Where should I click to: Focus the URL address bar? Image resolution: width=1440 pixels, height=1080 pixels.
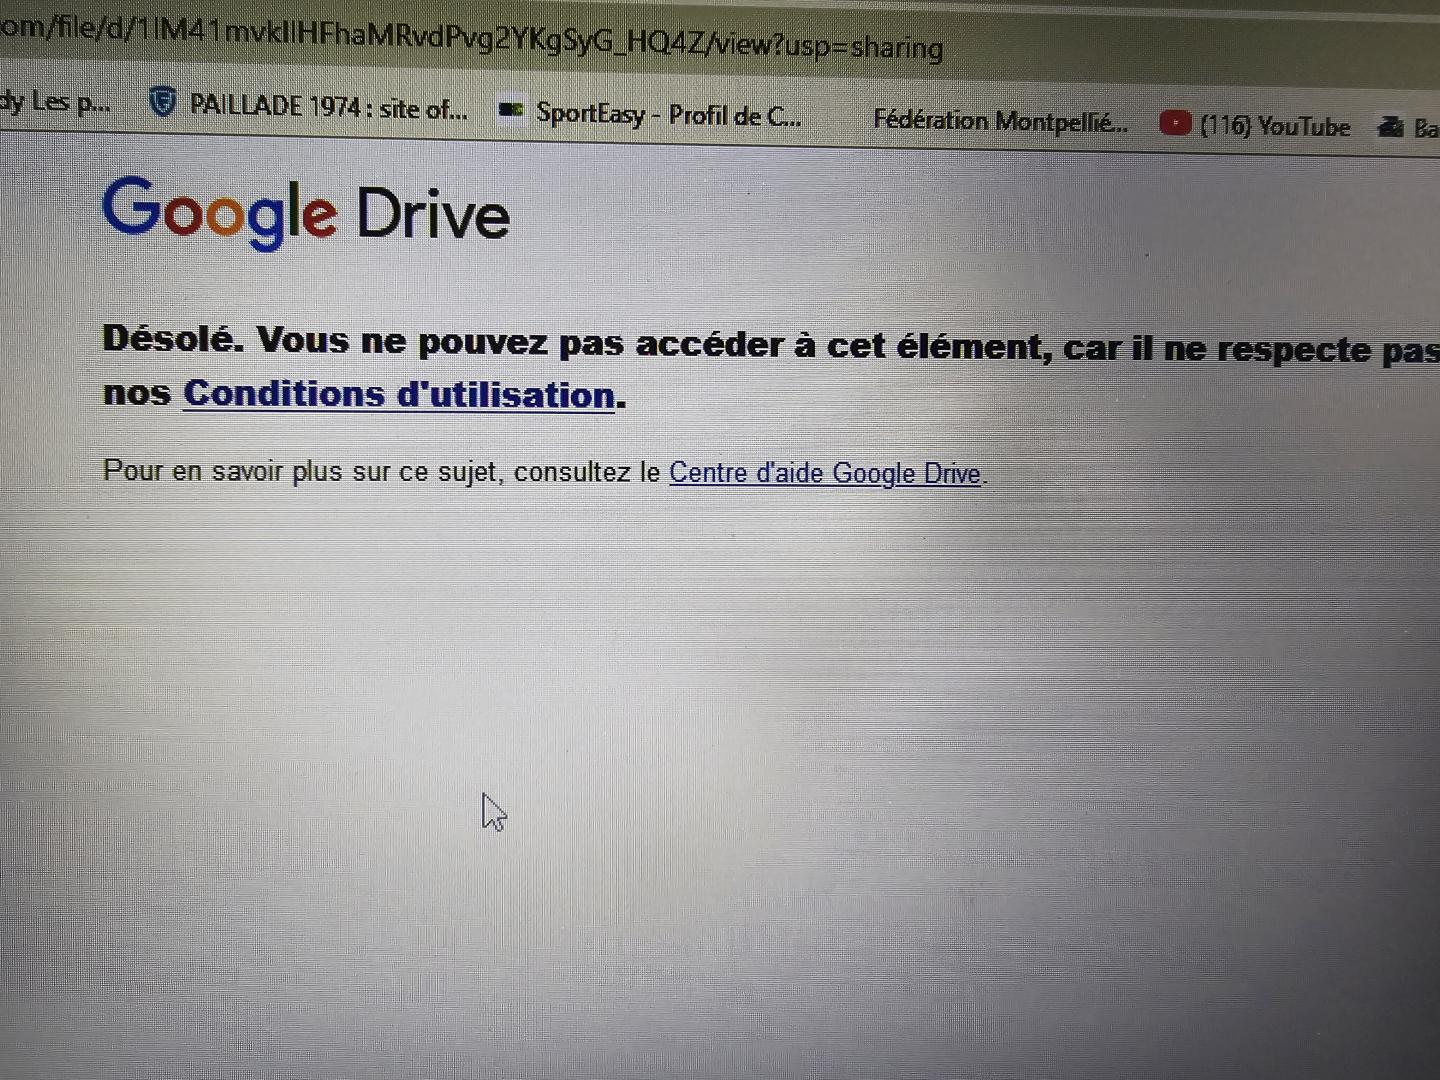click(x=472, y=36)
